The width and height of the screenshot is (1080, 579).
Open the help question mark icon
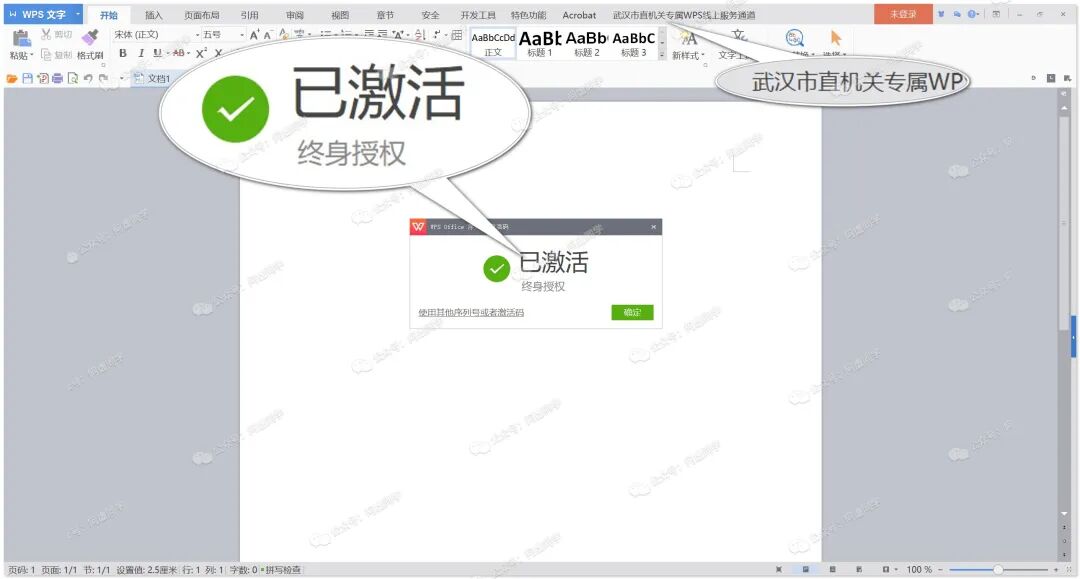pos(972,14)
